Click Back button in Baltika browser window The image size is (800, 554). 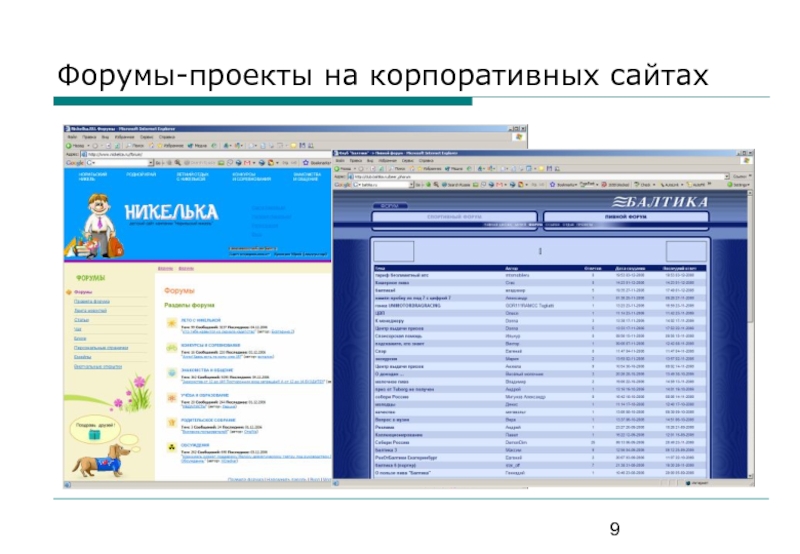click(x=342, y=168)
